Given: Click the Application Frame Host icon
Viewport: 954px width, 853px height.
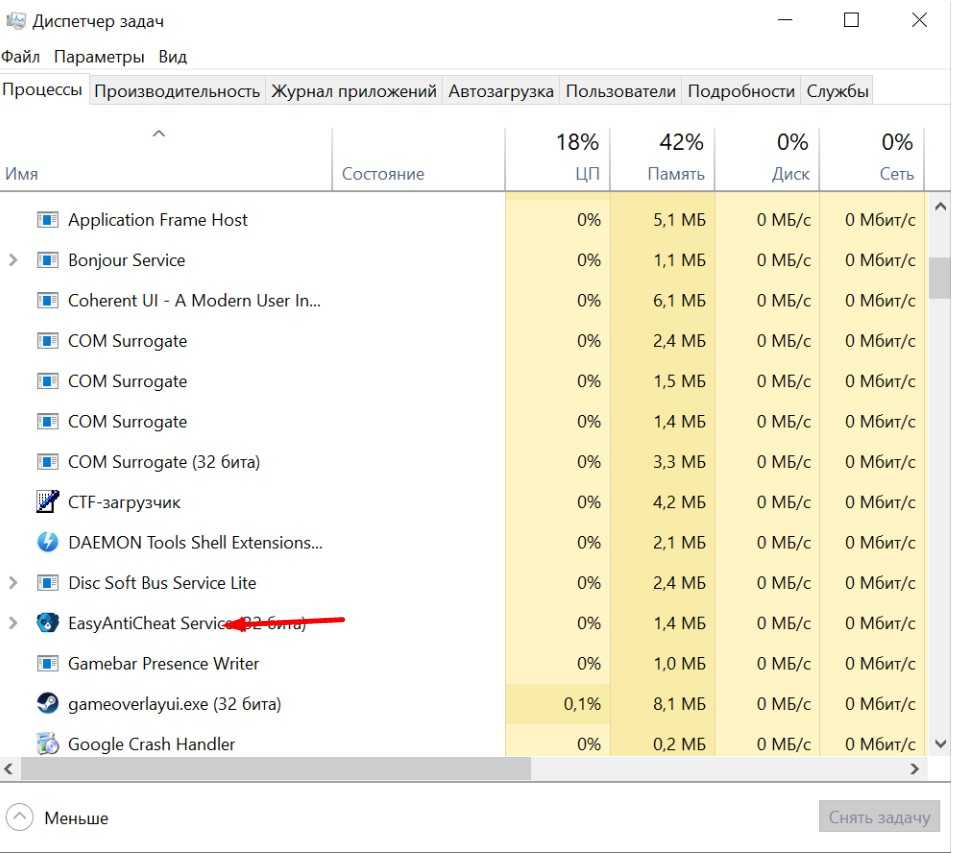Looking at the screenshot, I should (47, 220).
